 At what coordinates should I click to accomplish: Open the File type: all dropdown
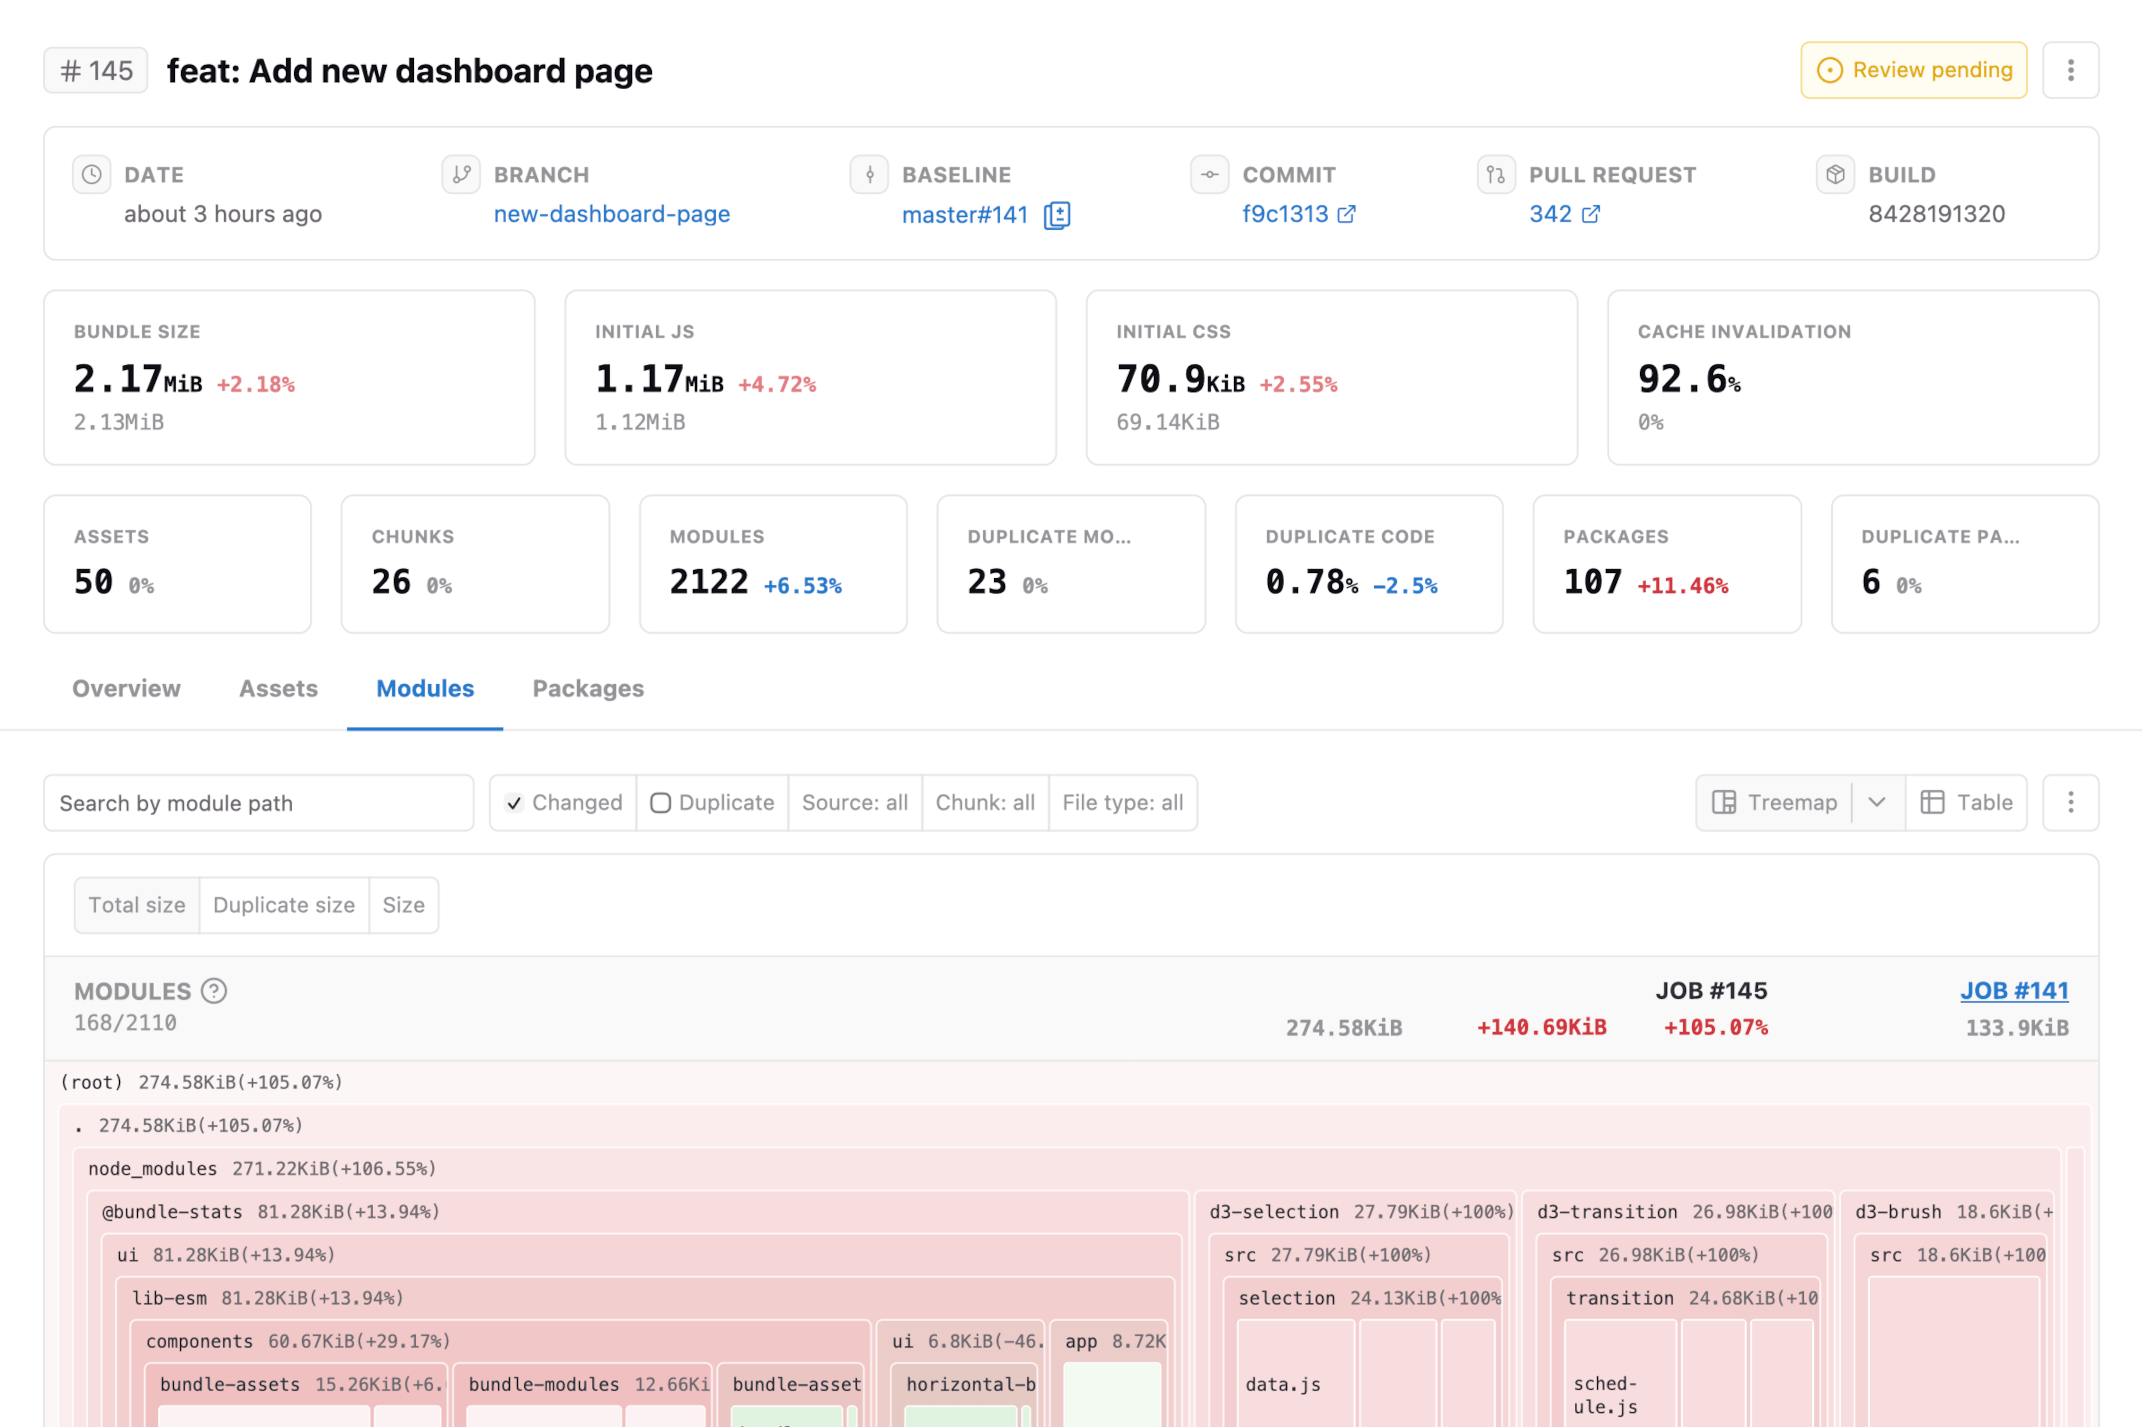click(x=1123, y=803)
